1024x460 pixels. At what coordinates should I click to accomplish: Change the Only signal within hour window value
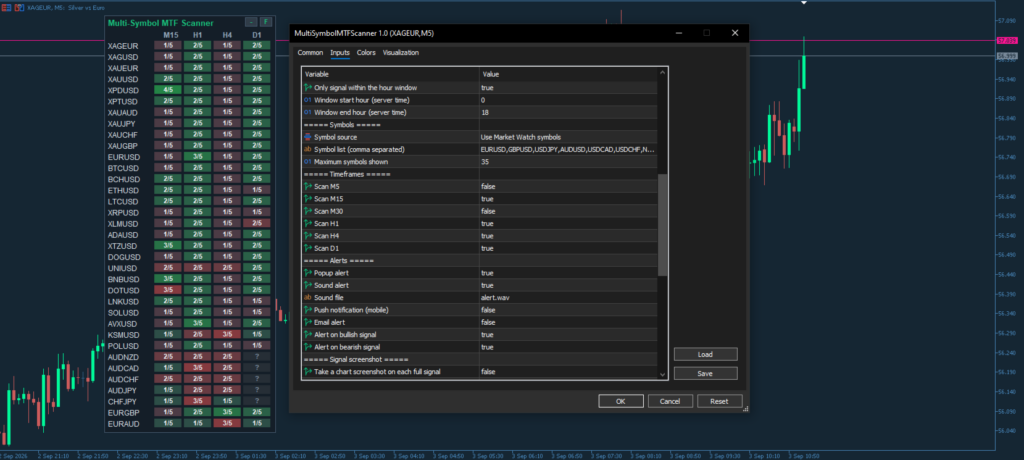pyautogui.click(x=568, y=88)
